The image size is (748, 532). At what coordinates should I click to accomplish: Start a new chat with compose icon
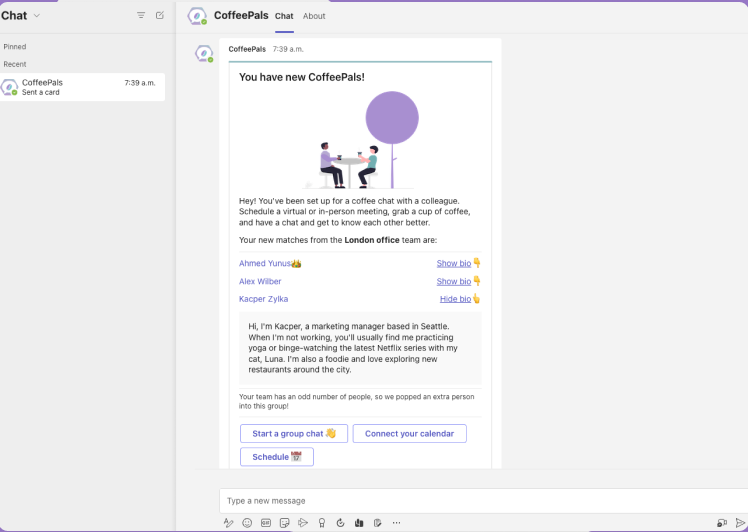coord(160,15)
